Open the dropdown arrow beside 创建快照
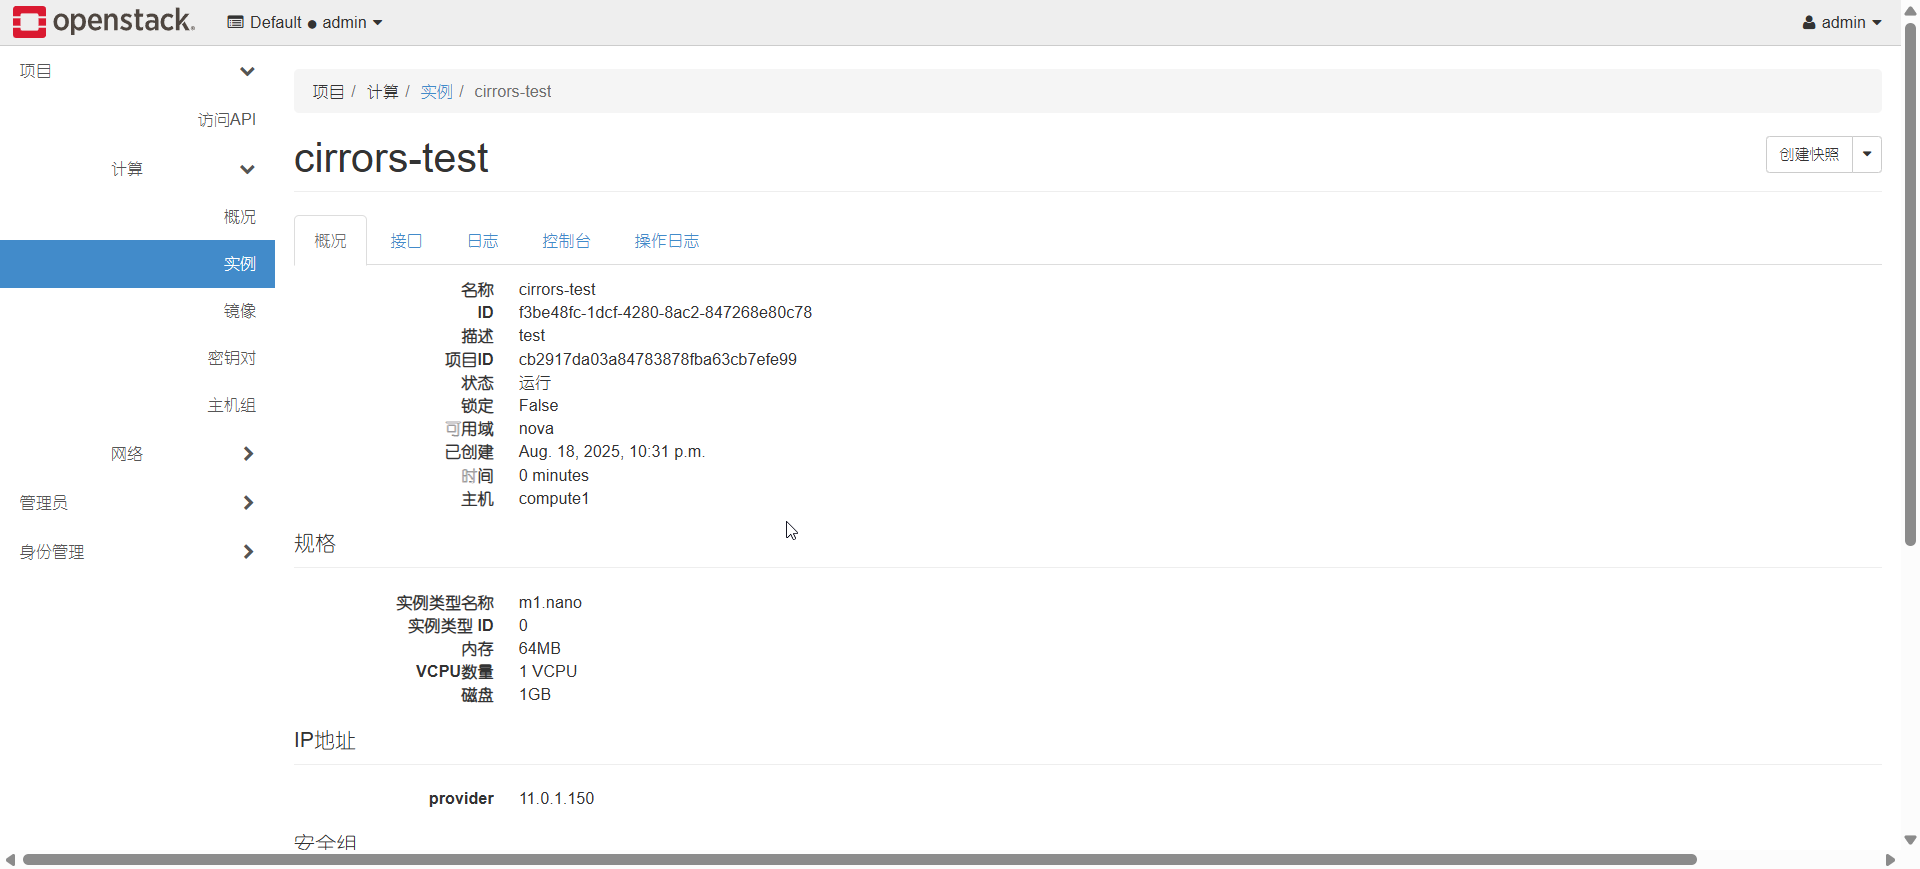1920x869 pixels. point(1867,154)
